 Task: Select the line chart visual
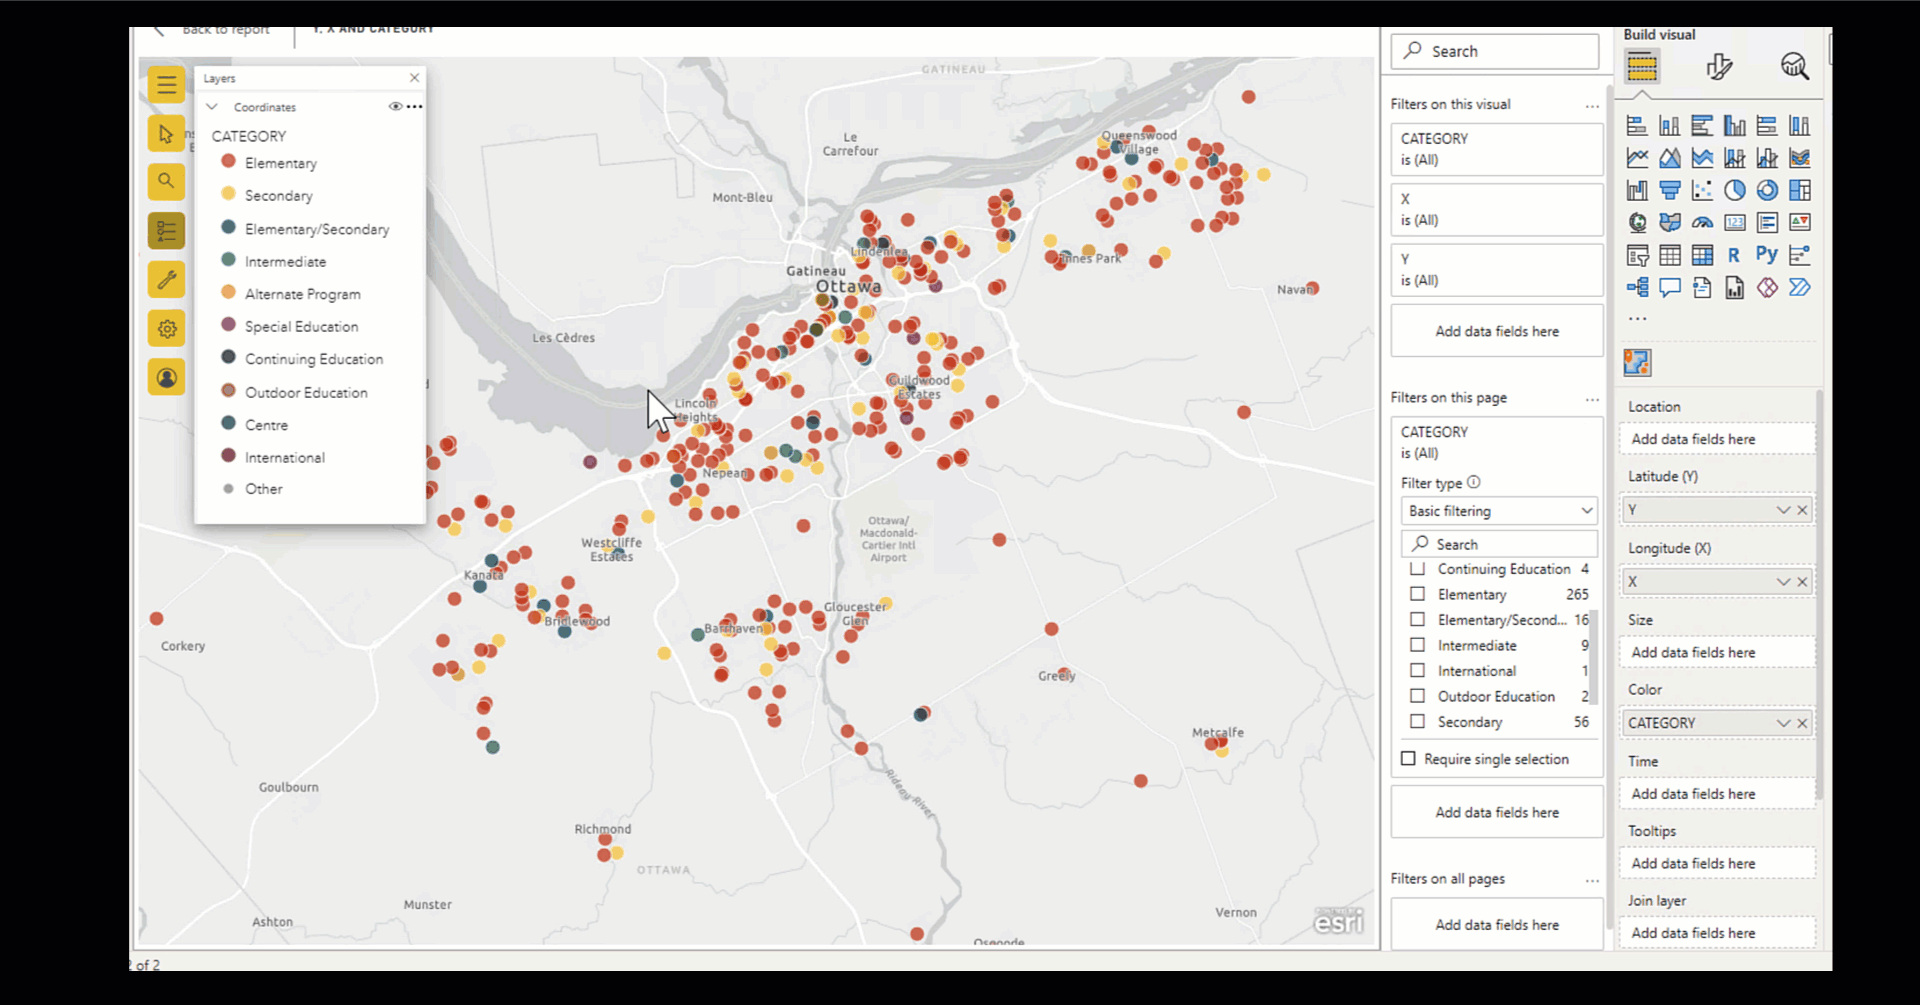pos(1637,158)
